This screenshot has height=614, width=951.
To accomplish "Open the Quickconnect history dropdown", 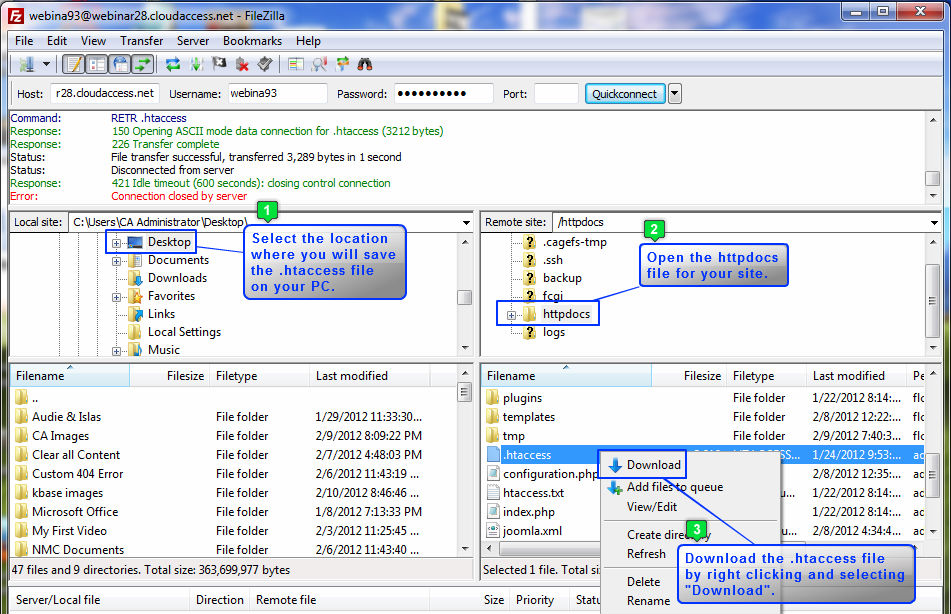I will [674, 93].
